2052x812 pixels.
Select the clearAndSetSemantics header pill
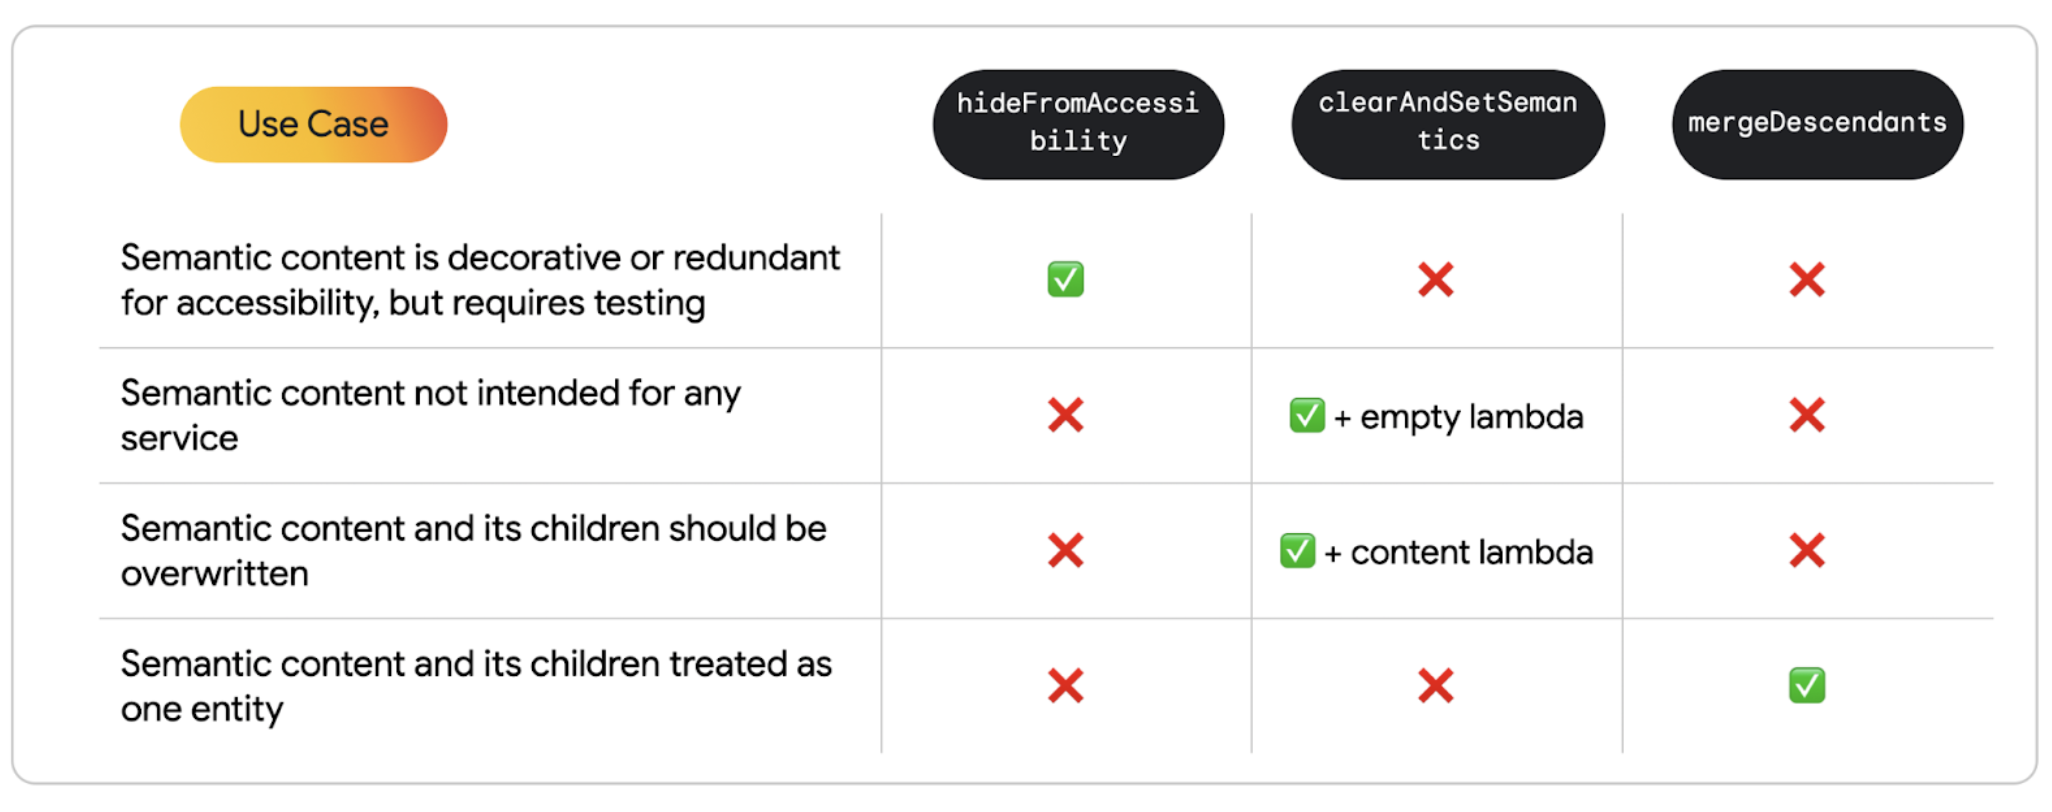pyautogui.click(x=1447, y=124)
